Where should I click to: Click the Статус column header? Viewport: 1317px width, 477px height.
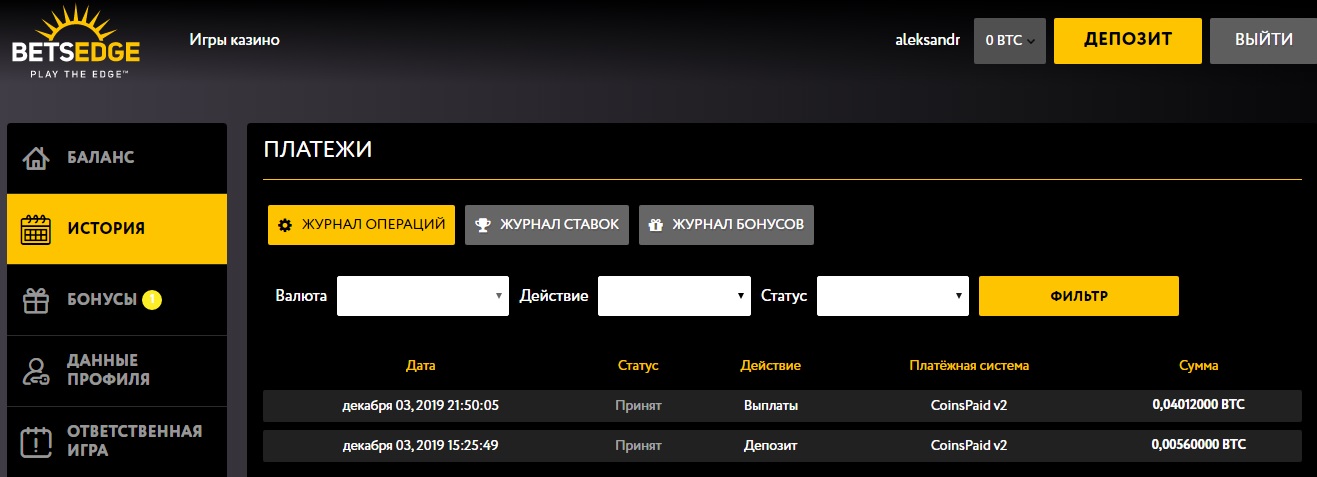pyautogui.click(x=638, y=366)
